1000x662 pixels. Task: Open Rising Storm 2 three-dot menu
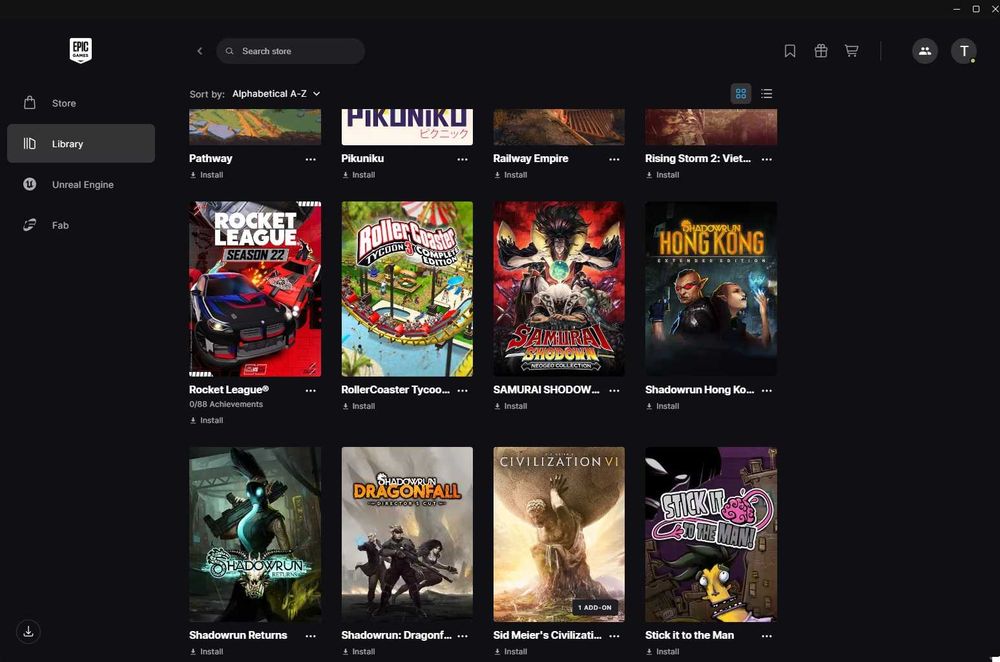point(767,159)
